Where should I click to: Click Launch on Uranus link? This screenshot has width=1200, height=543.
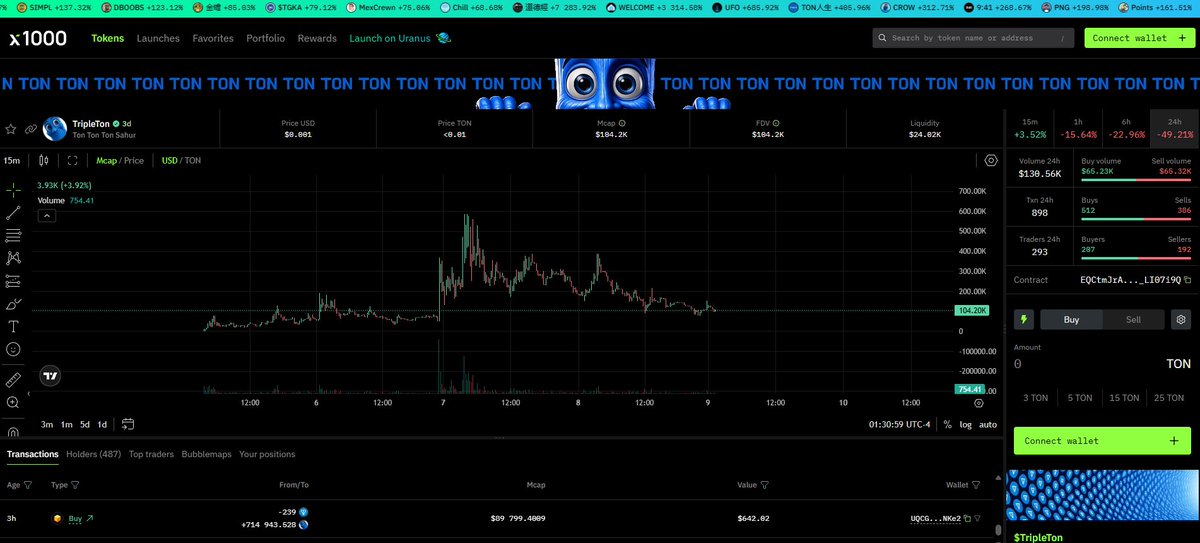(x=400, y=38)
